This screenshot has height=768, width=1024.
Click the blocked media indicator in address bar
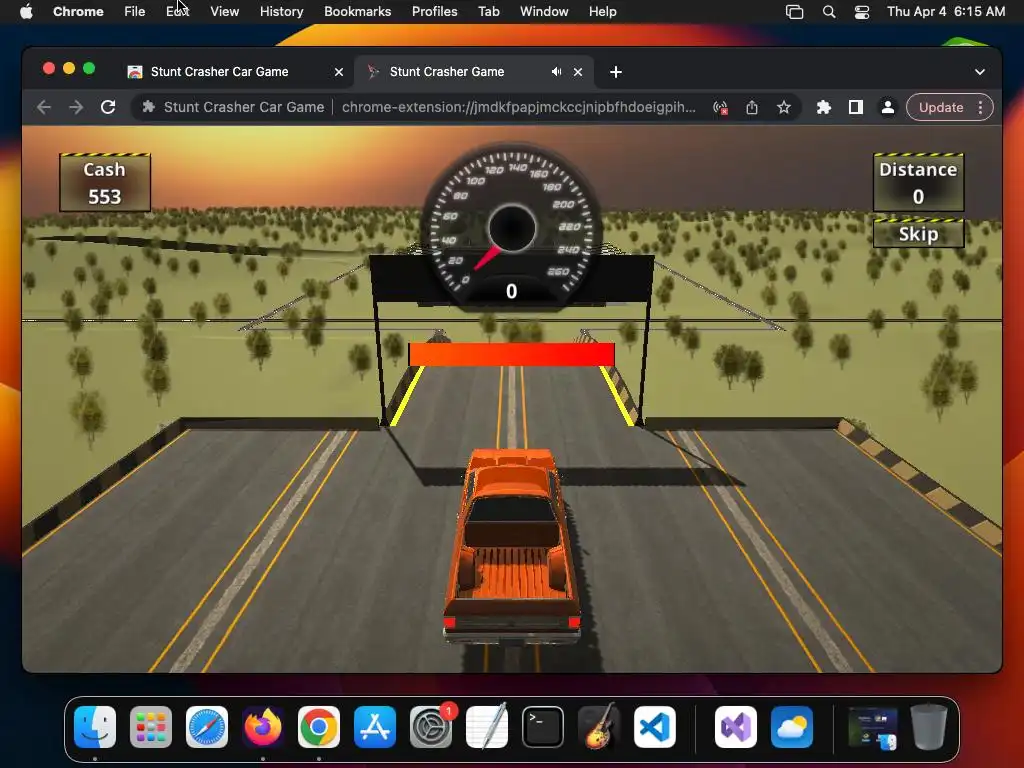coord(720,108)
